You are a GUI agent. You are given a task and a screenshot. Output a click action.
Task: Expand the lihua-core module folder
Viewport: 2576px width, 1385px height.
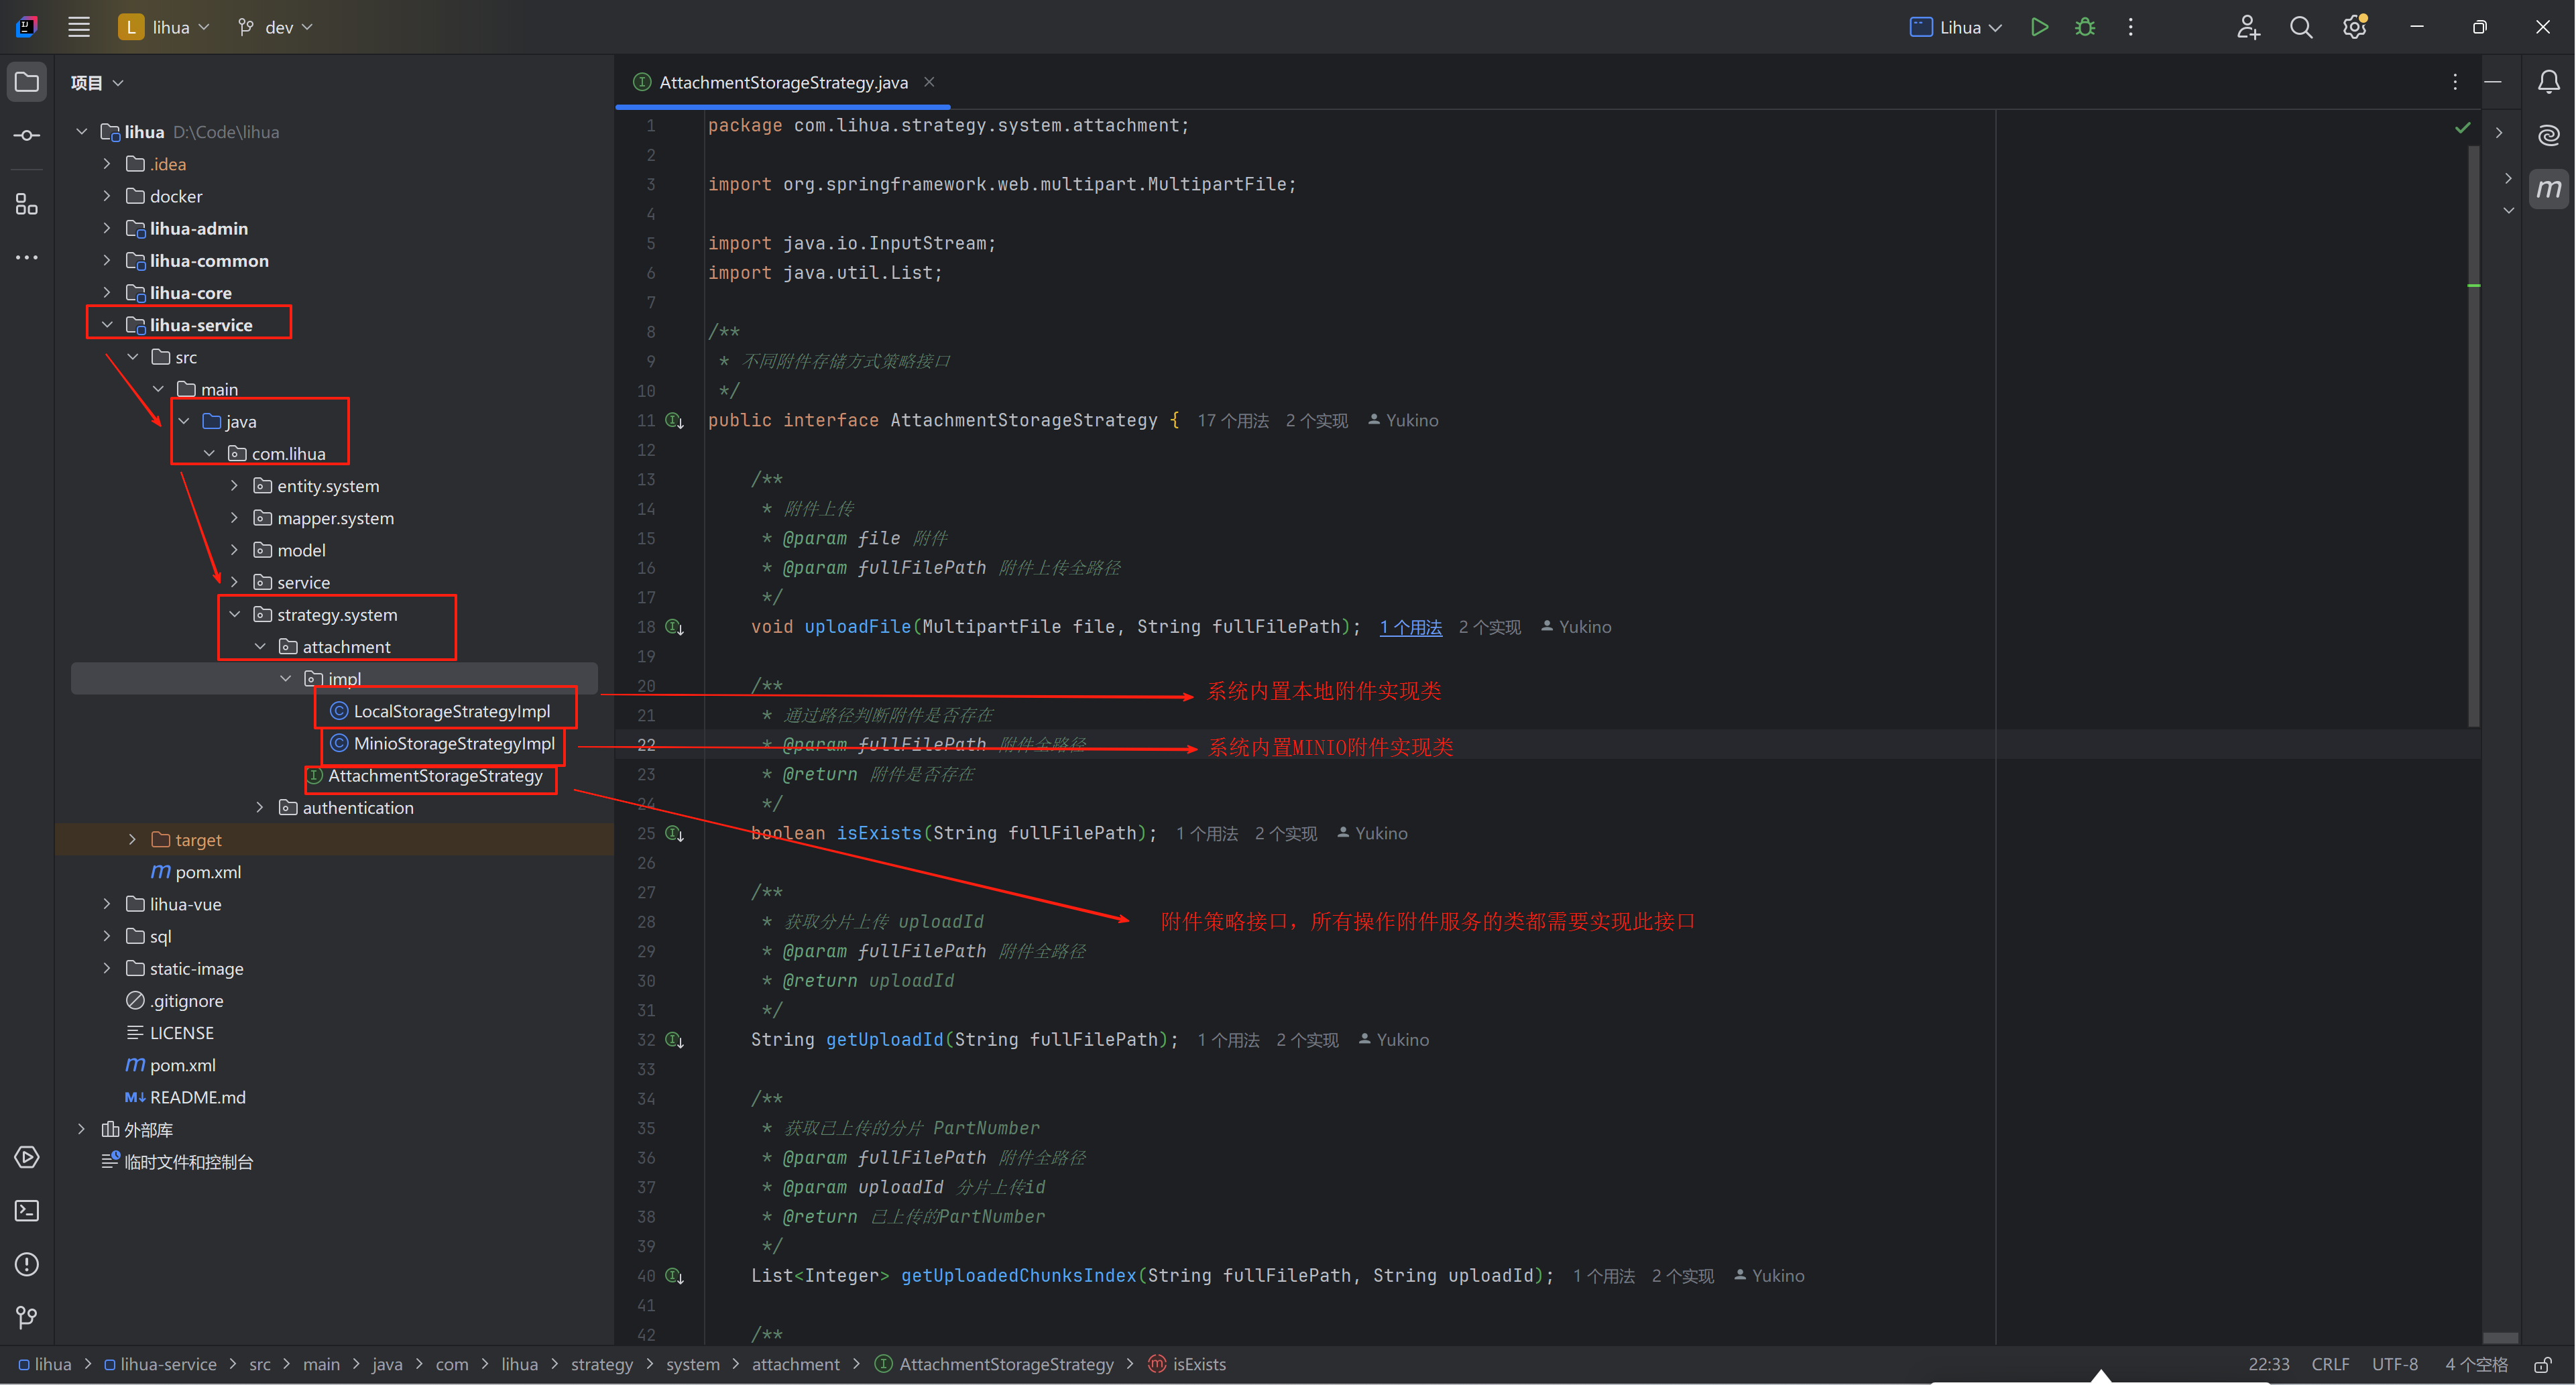(107, 293)
